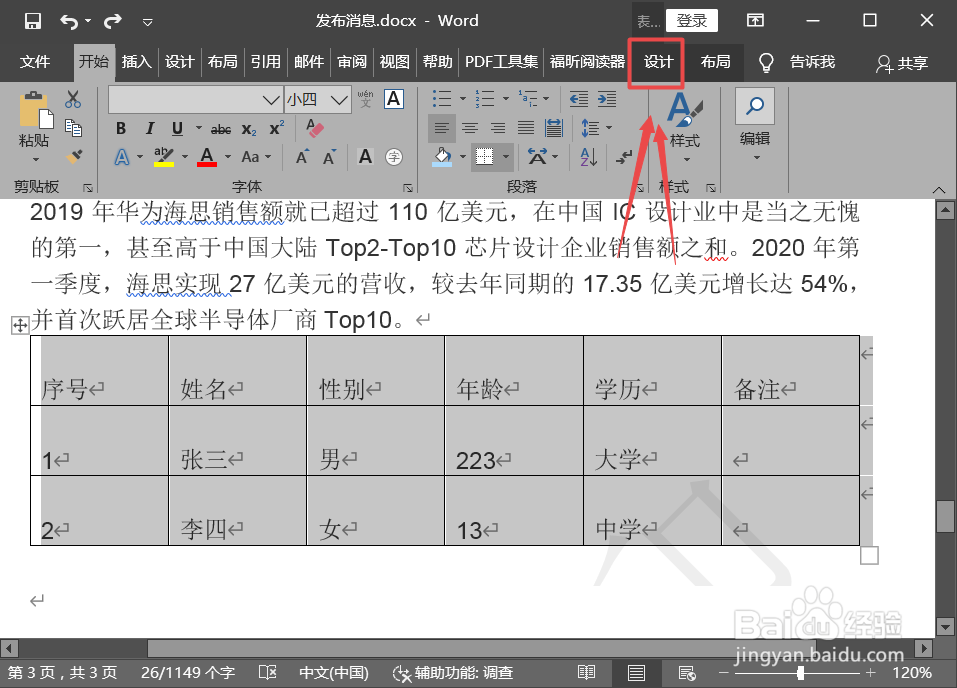This screenshot has height=688, width=957.
Task: Open the font color dropdown arrow
Action: point(228,157)
